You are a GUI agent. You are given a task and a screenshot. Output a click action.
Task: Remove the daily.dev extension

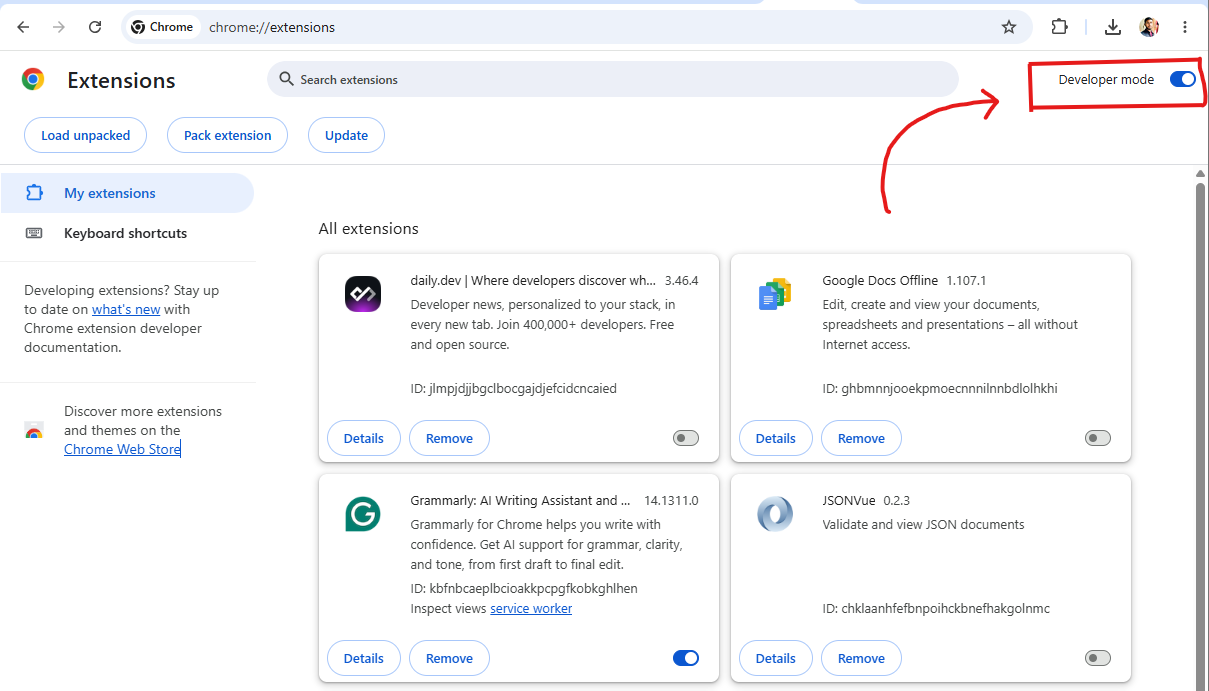point(449,438)
